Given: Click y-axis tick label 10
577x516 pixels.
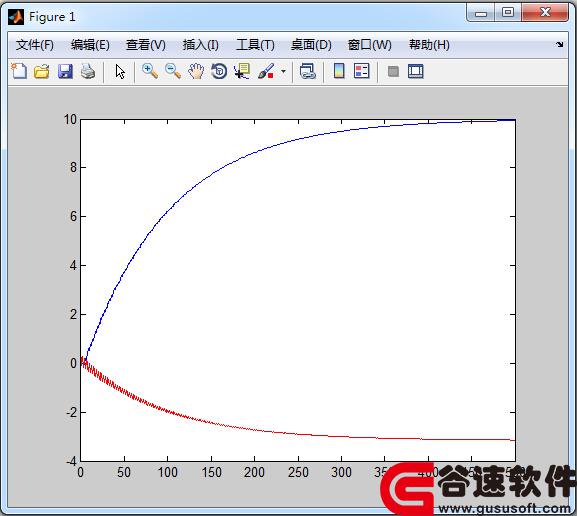Looking at the screenshot, I should (70, 120).
